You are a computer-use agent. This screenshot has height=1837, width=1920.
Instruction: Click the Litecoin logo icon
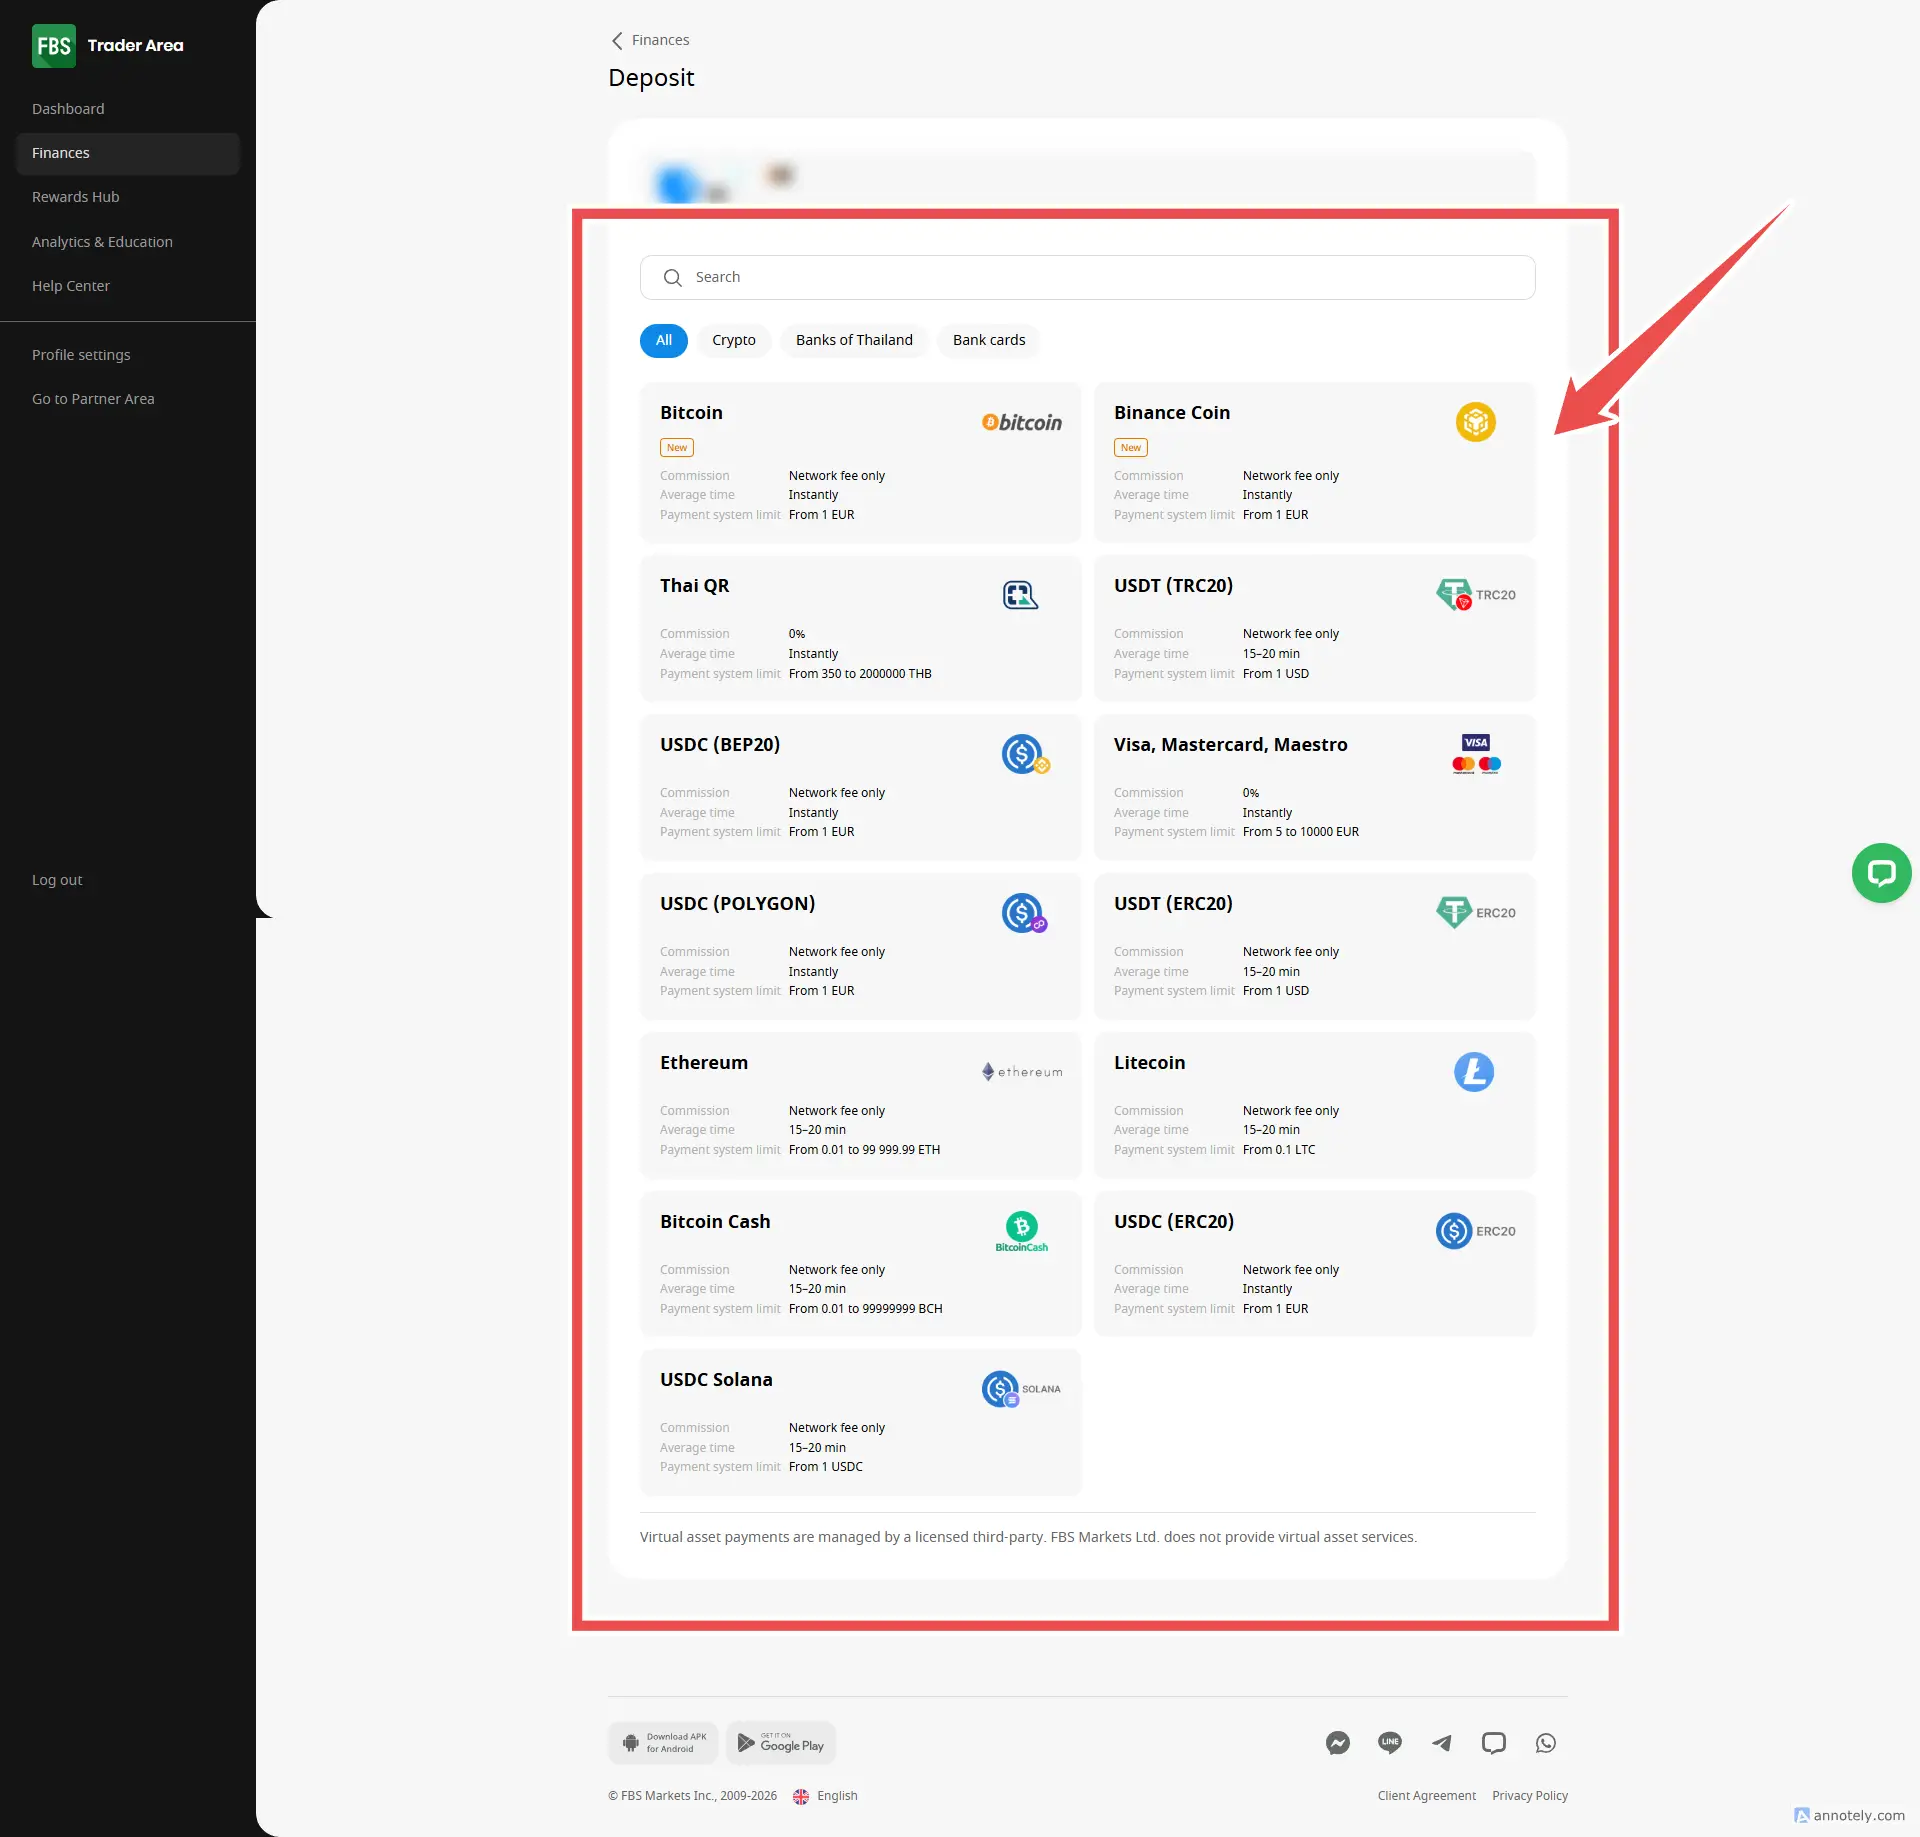pos(1473,1072)
